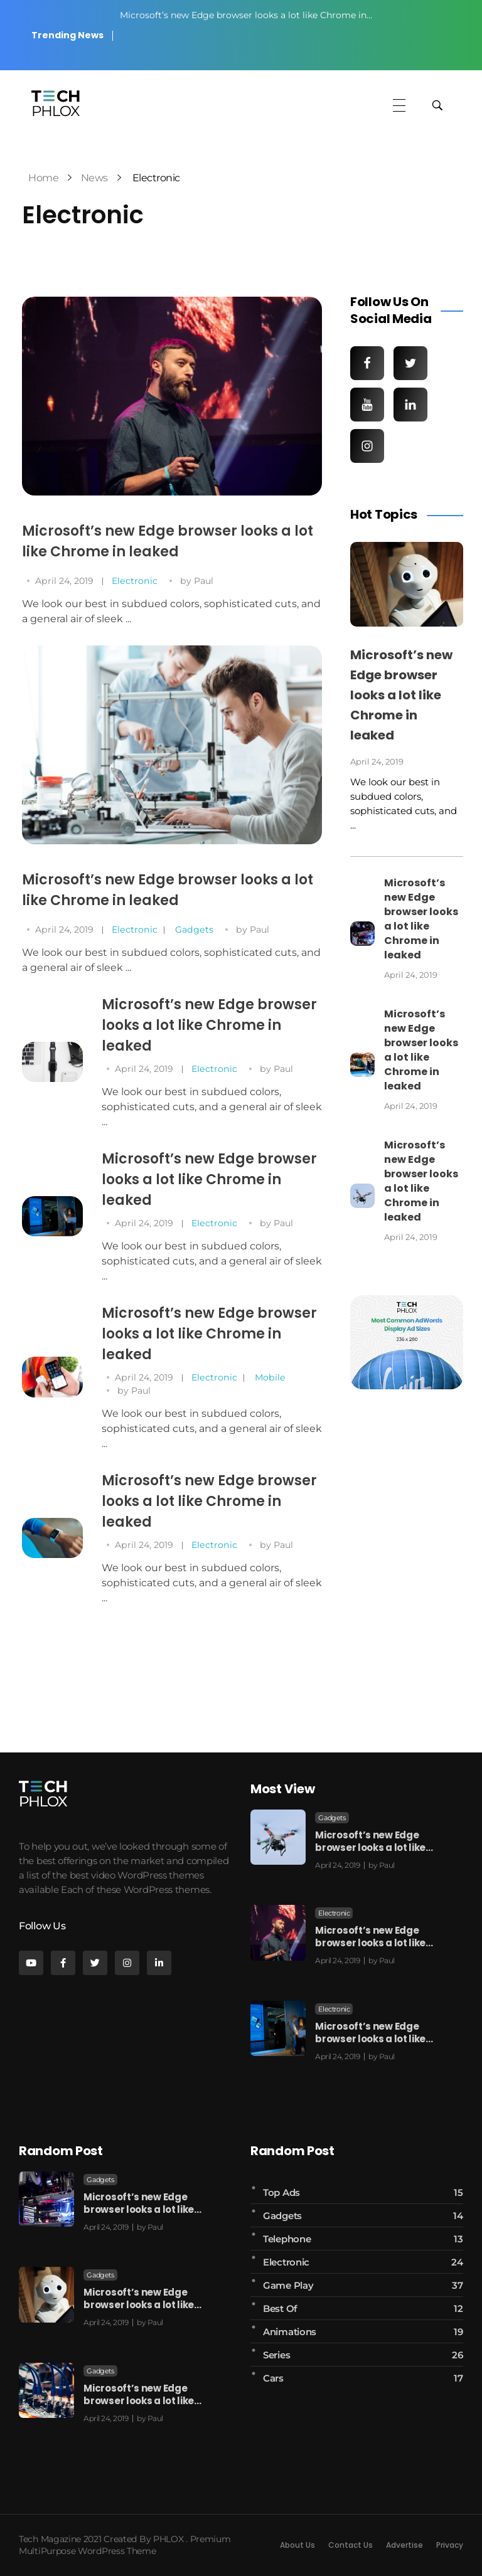The image size is (482, 2576).
Task: Click the sidebar LinkedIn icon button
Action: pos(410,405)
